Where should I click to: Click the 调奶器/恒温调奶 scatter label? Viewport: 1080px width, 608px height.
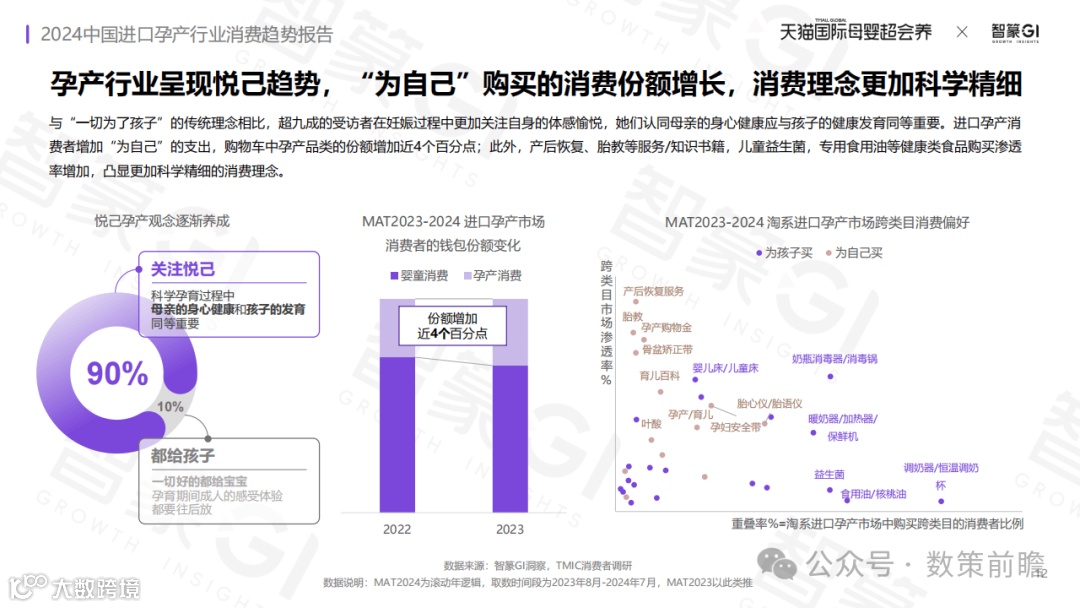tap(941, 468)
